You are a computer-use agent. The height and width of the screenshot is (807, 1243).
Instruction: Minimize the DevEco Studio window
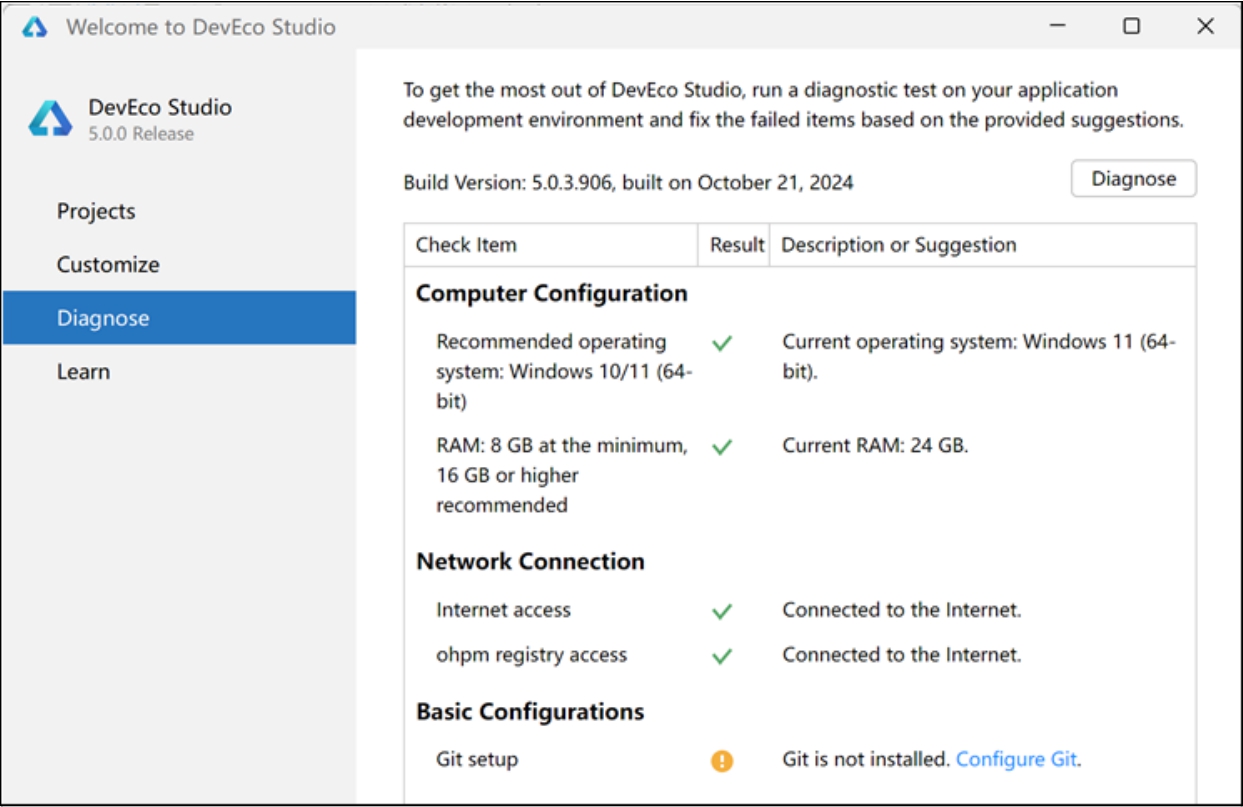pos(1057,27)
